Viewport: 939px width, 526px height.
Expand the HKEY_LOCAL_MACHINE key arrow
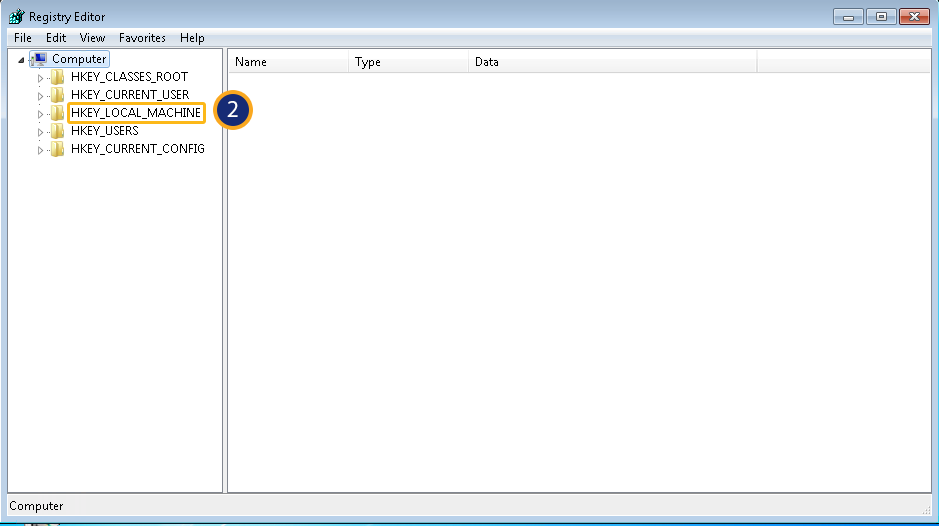(41, 114)
